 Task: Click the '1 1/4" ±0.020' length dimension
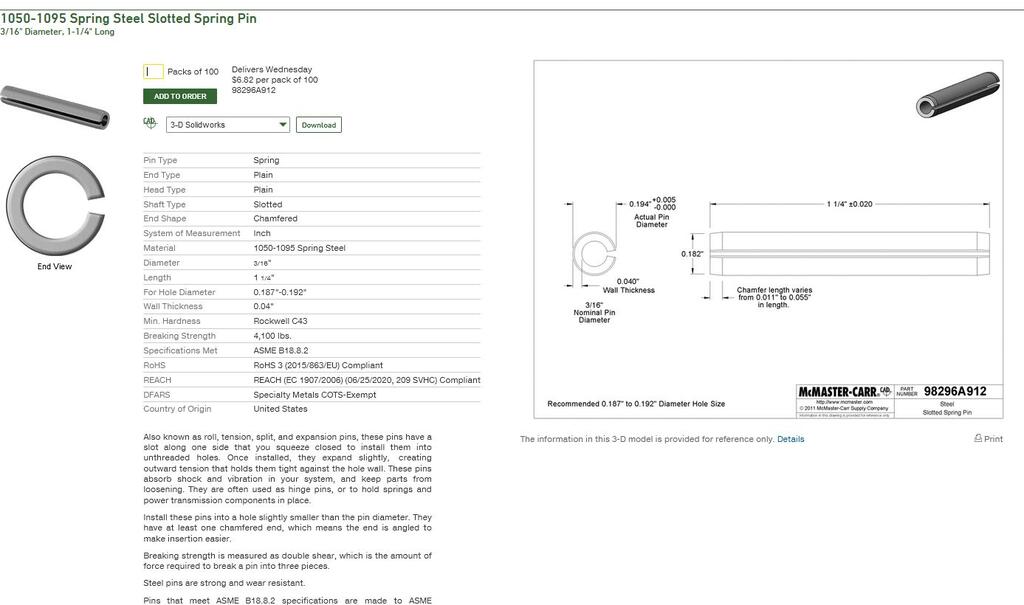(850, 204)
